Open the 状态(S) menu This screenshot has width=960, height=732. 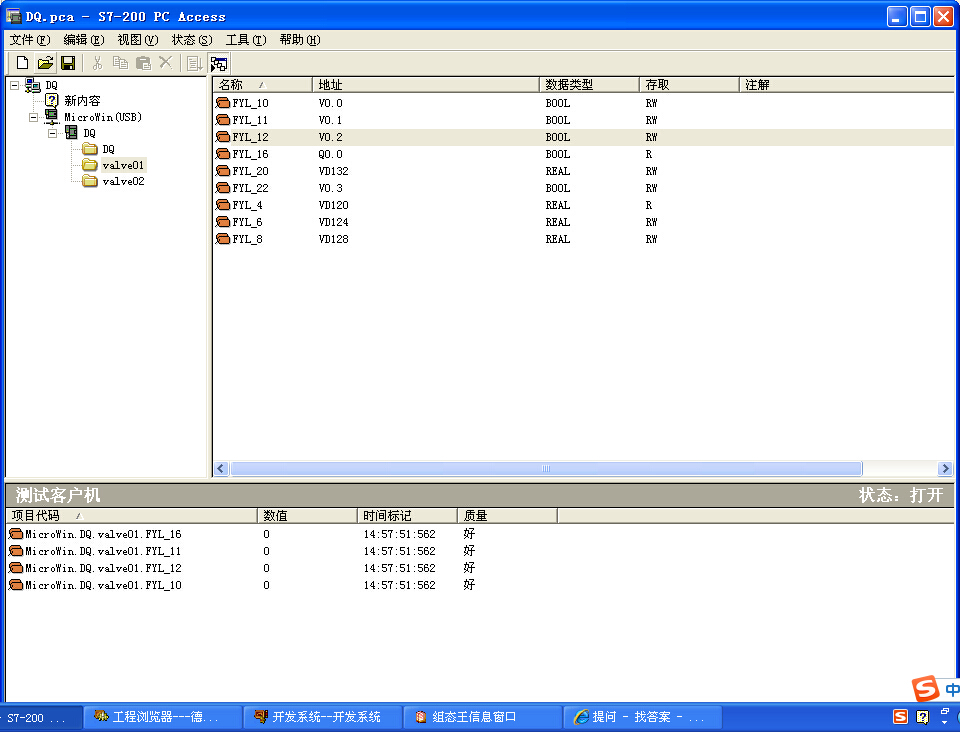192,40
